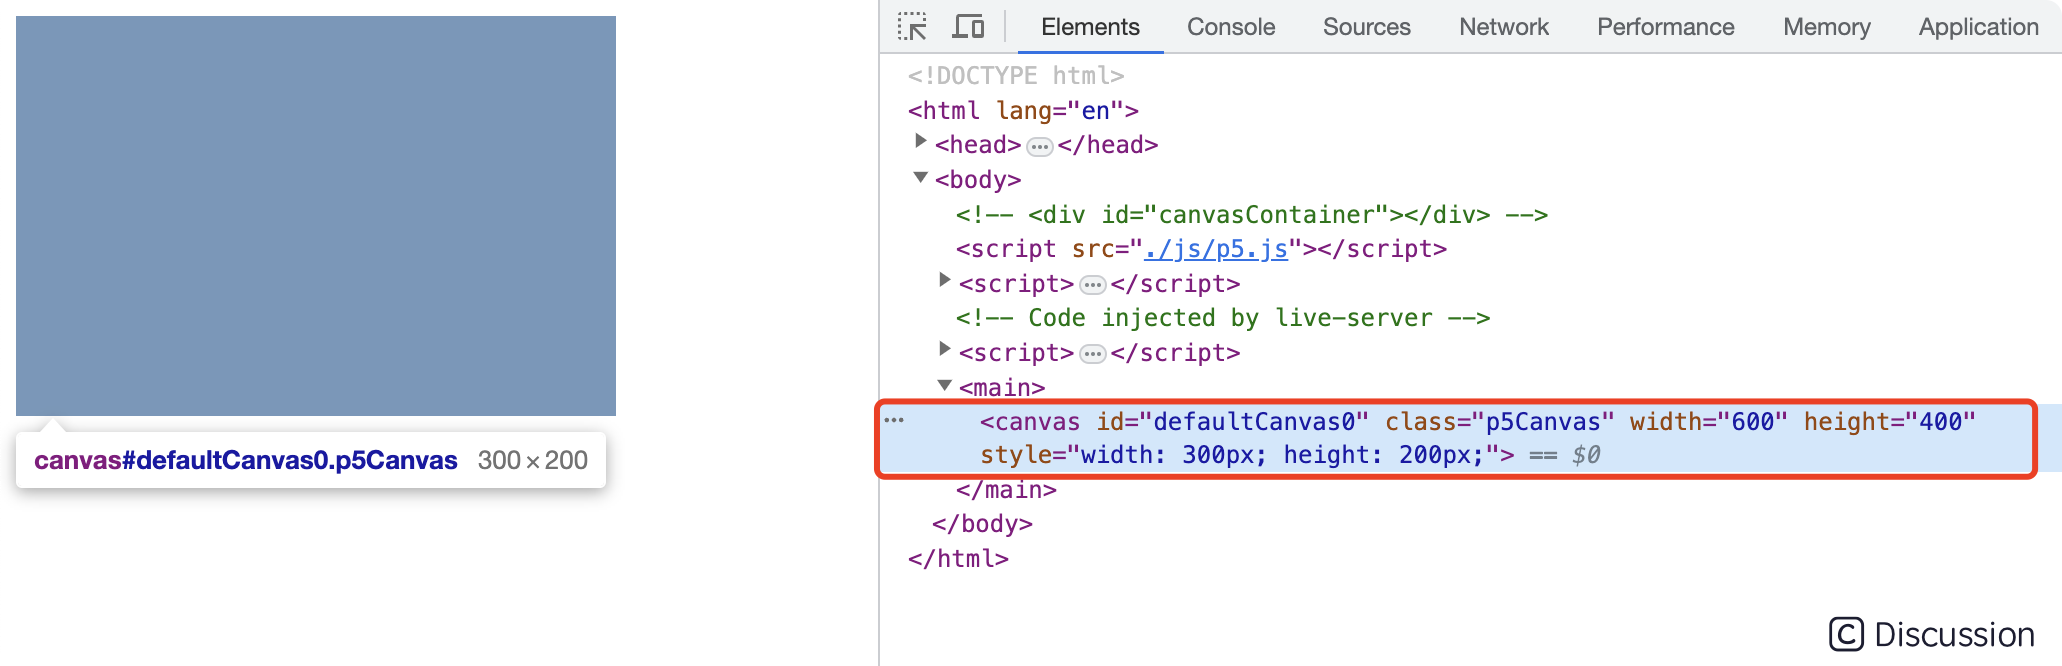Open the Memory tab
The width and height of the screenshot is (2062, 666).
point(1827,27)
